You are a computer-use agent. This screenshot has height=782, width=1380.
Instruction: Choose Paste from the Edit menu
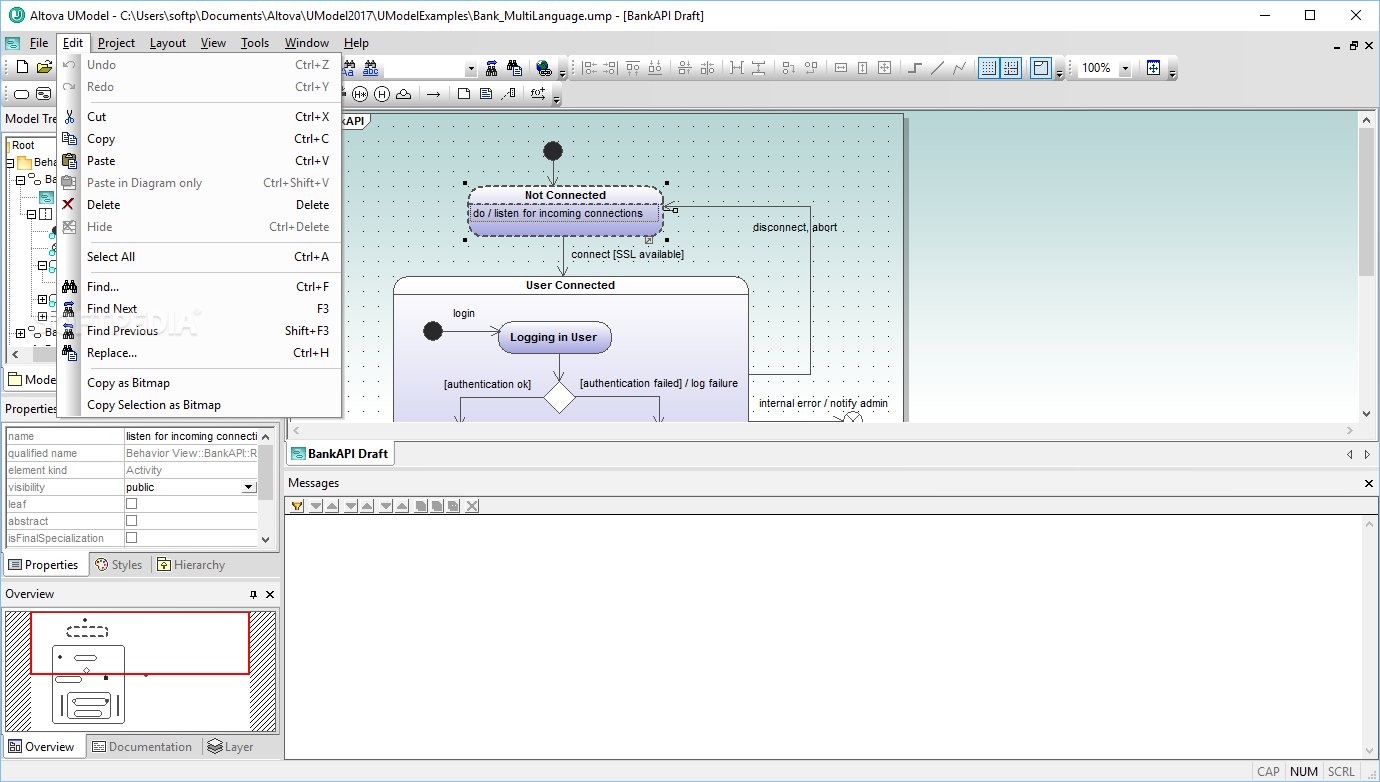(199, 161)
